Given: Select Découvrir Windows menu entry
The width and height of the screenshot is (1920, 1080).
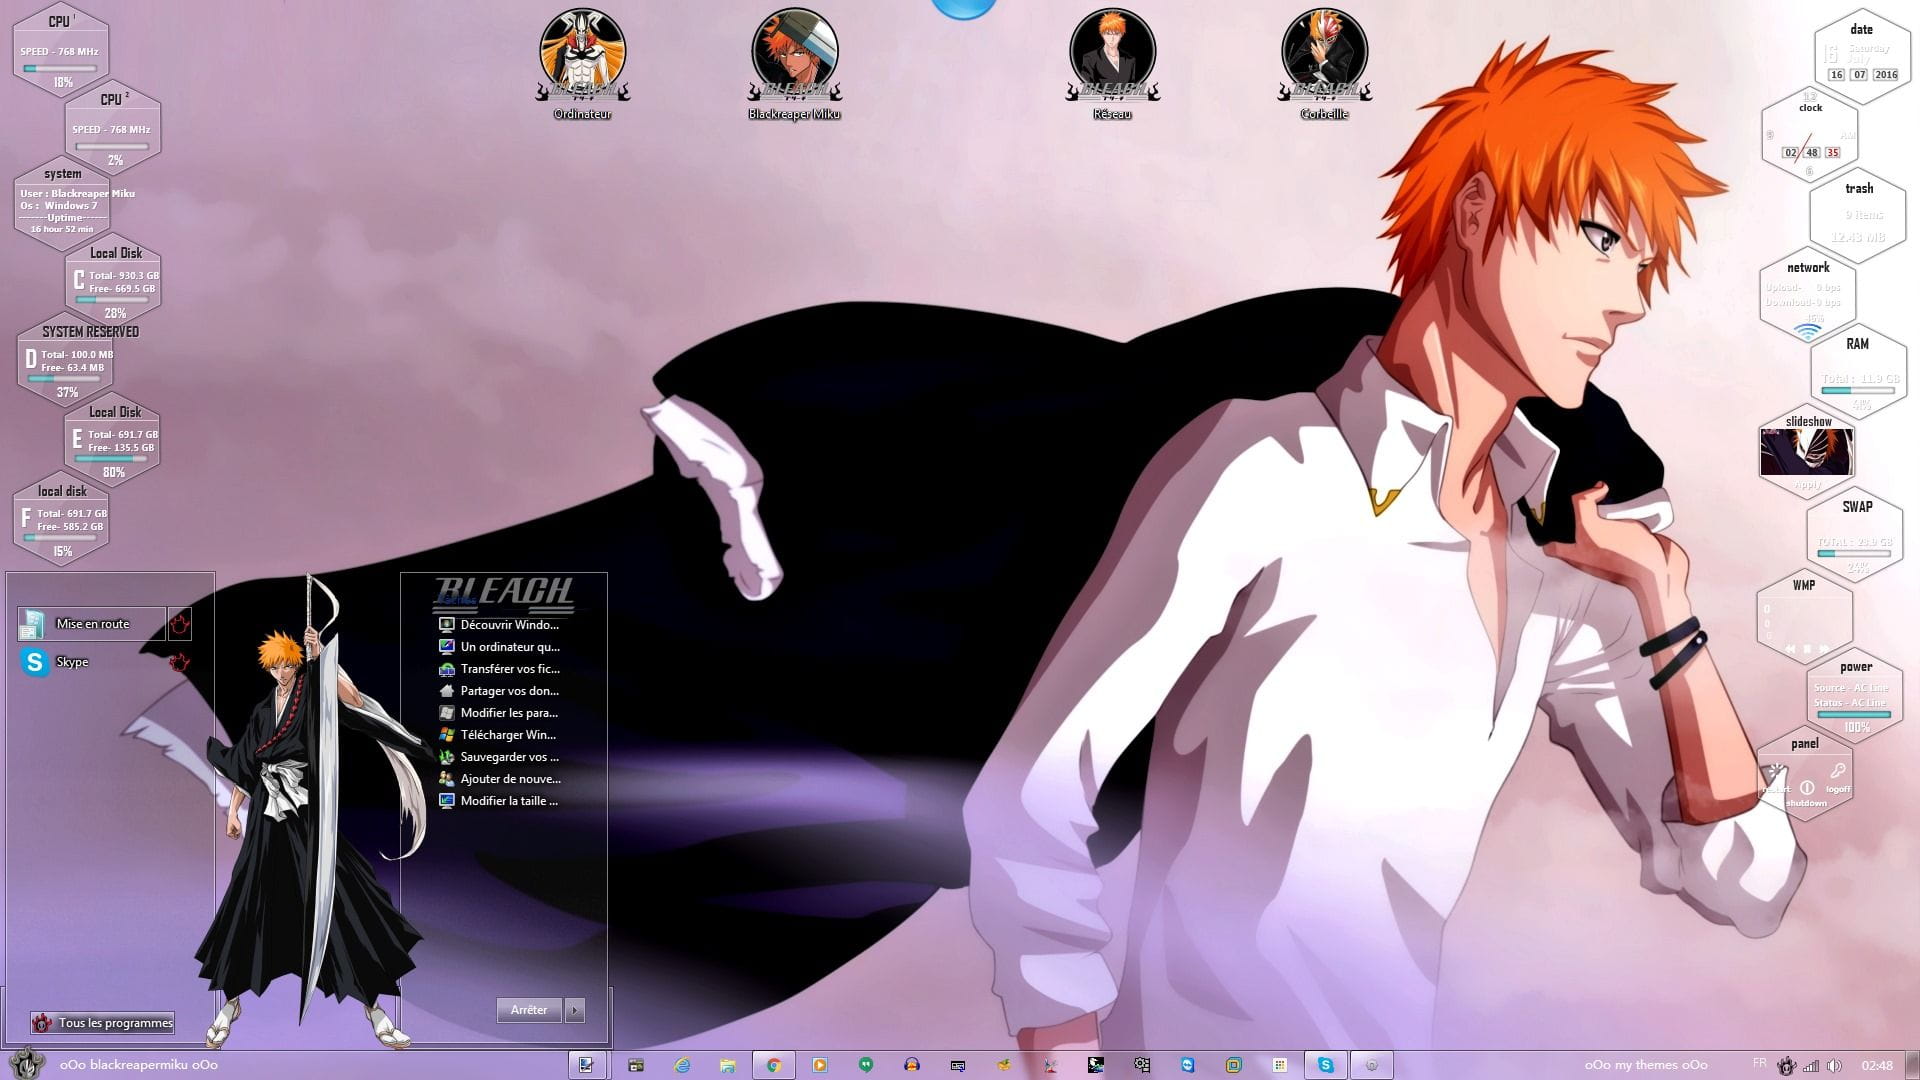Looking at the screenshot, I should [x=508, y=625].
